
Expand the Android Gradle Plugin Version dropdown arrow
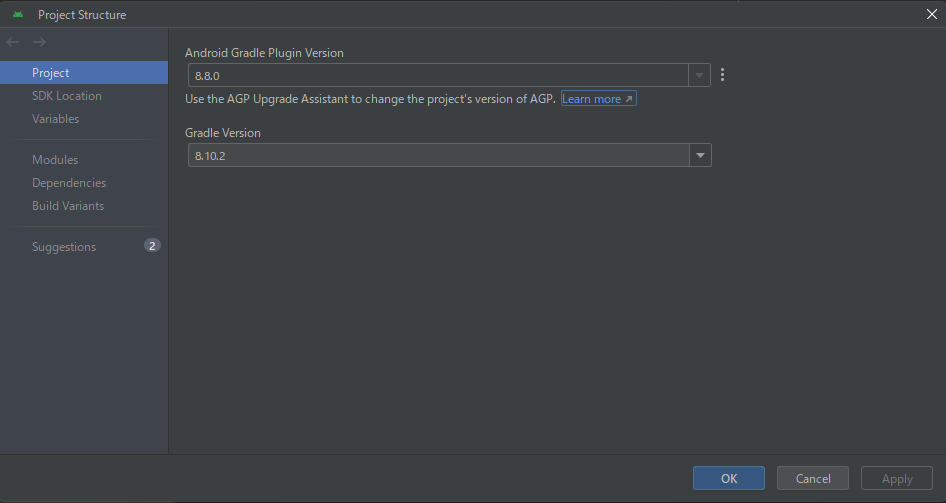[699, 75]
